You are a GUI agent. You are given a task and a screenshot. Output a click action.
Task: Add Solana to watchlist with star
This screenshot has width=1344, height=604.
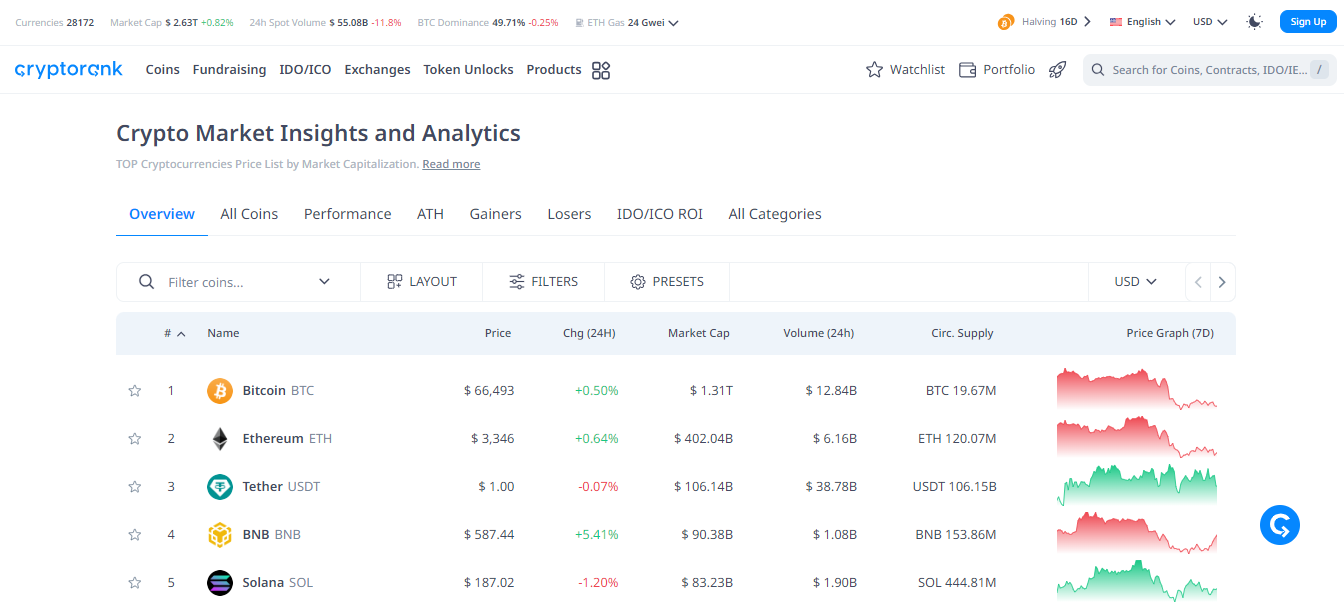point(135,583)
